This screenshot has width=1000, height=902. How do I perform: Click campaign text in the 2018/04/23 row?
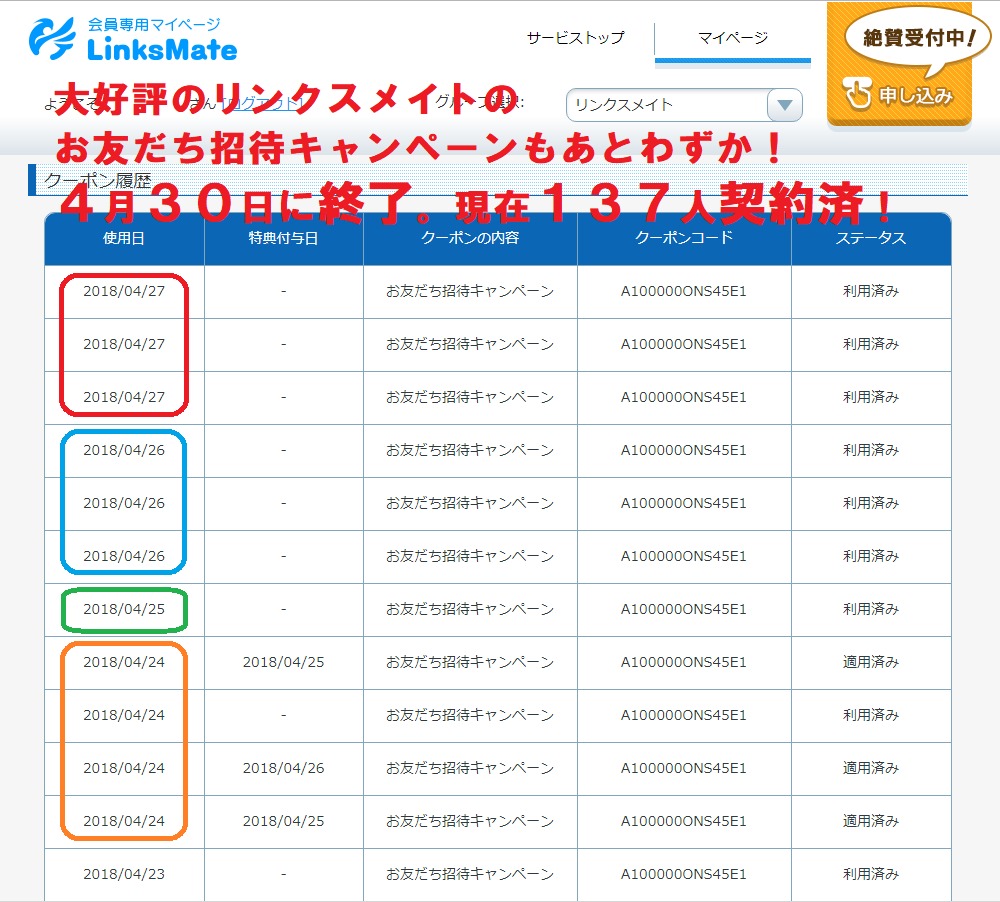470,874
